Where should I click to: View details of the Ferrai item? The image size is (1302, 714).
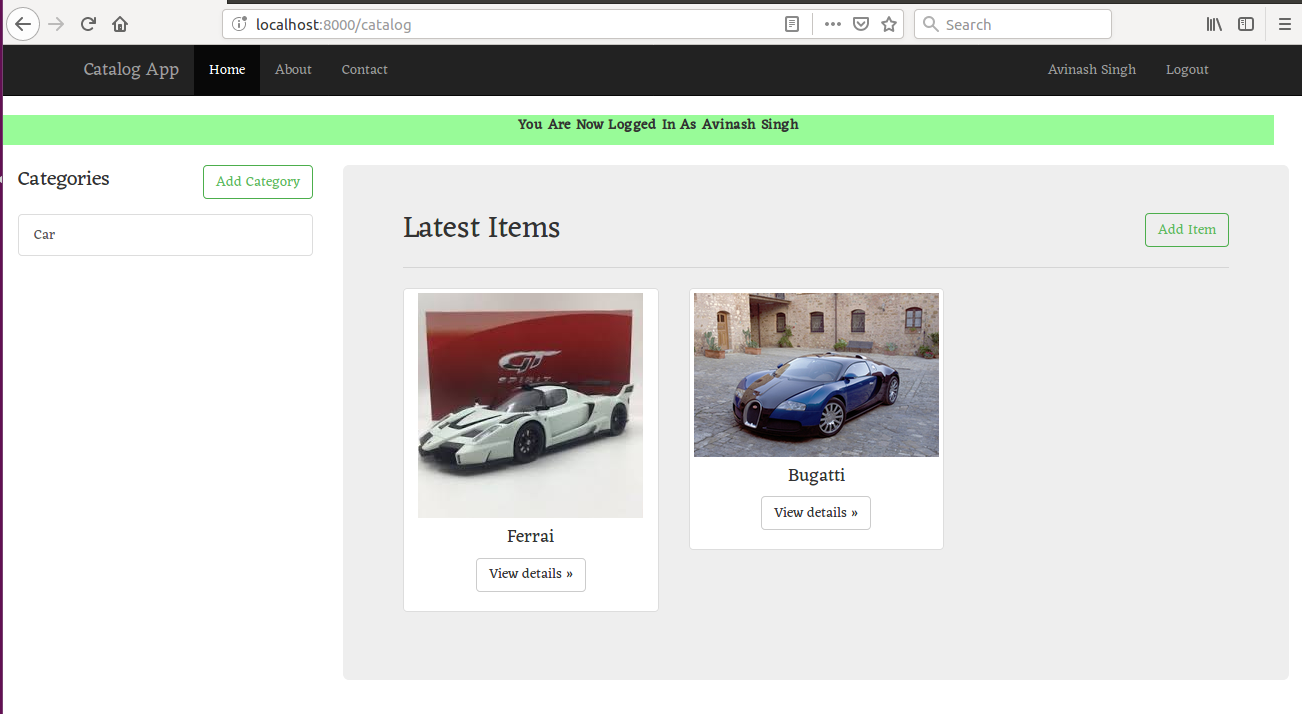click(x=531, y=575)
